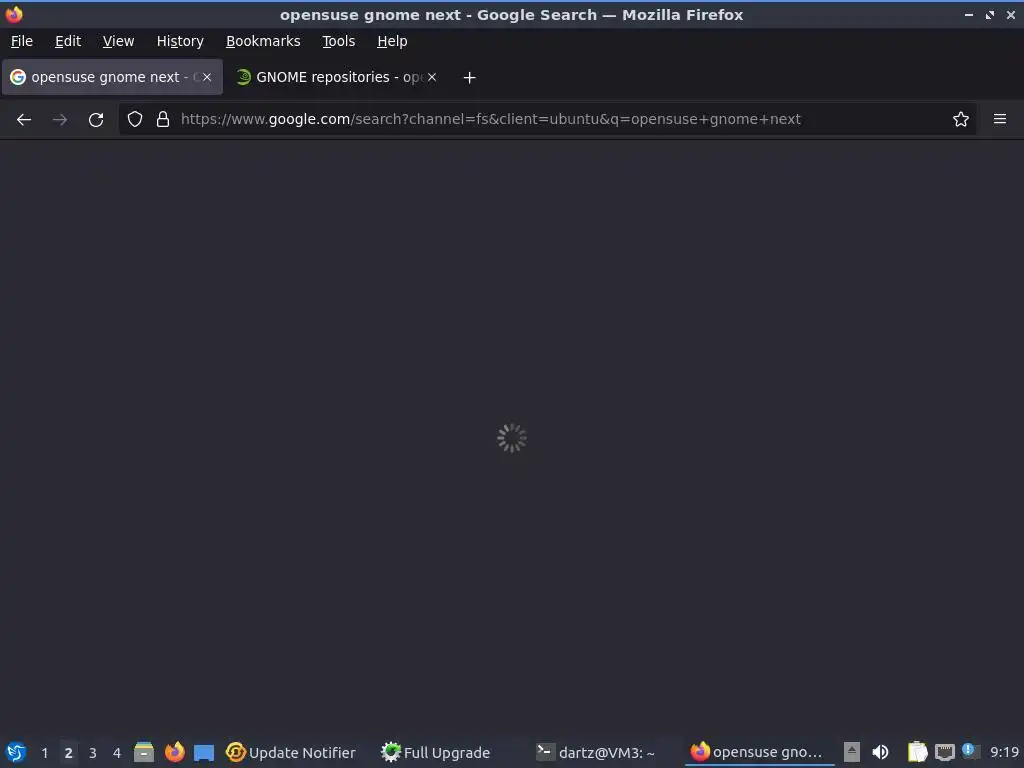Screen dimensions: 1024x768
Task: Switch to workspace 4 in panel
Action: coord(117,753)
